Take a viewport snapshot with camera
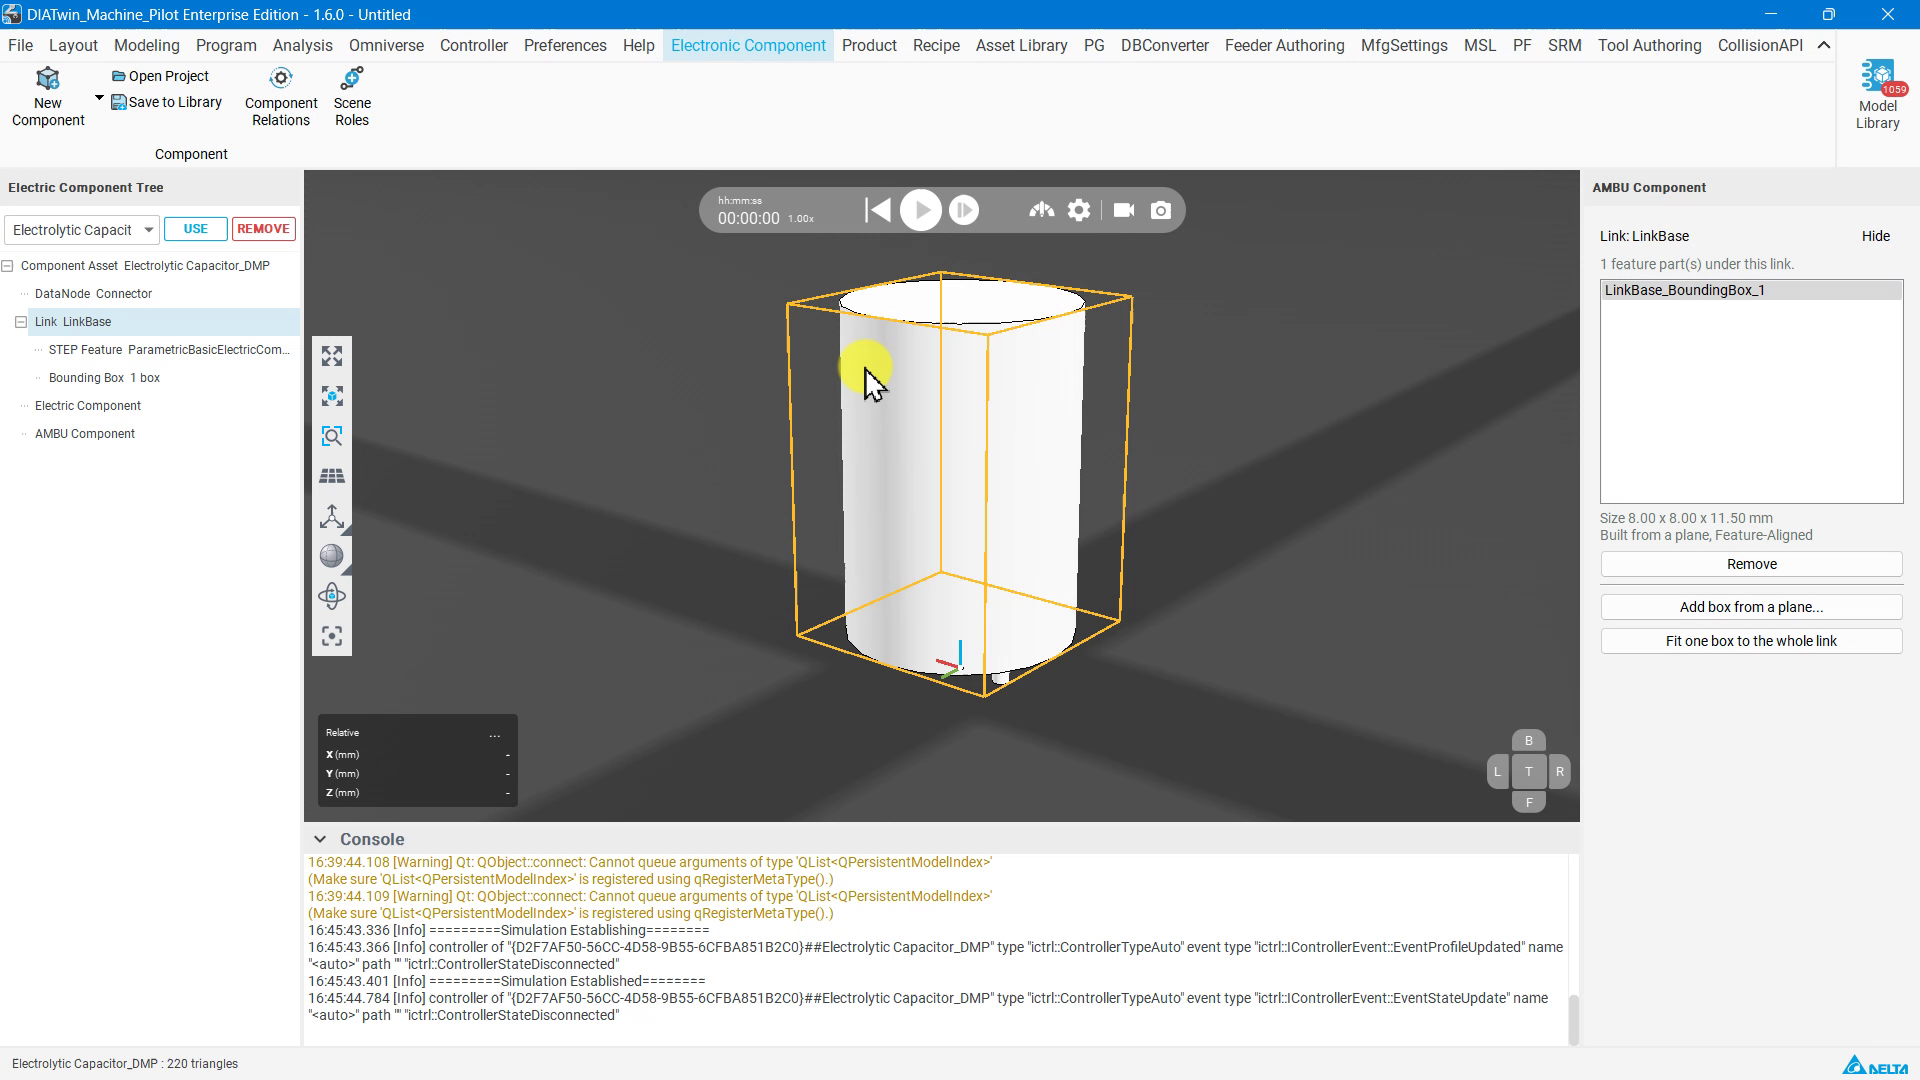 [1161, 210]
